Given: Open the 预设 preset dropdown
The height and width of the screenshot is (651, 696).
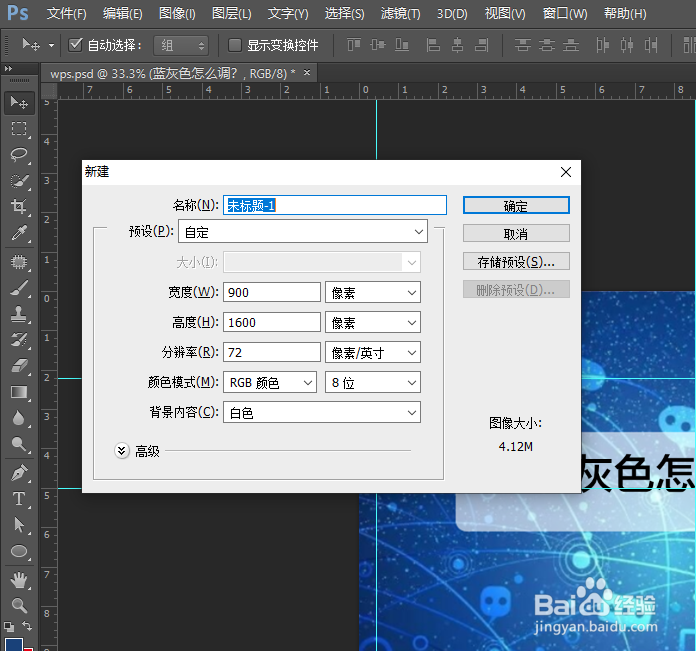Looking at the screenshot, I should click(303, 231).
